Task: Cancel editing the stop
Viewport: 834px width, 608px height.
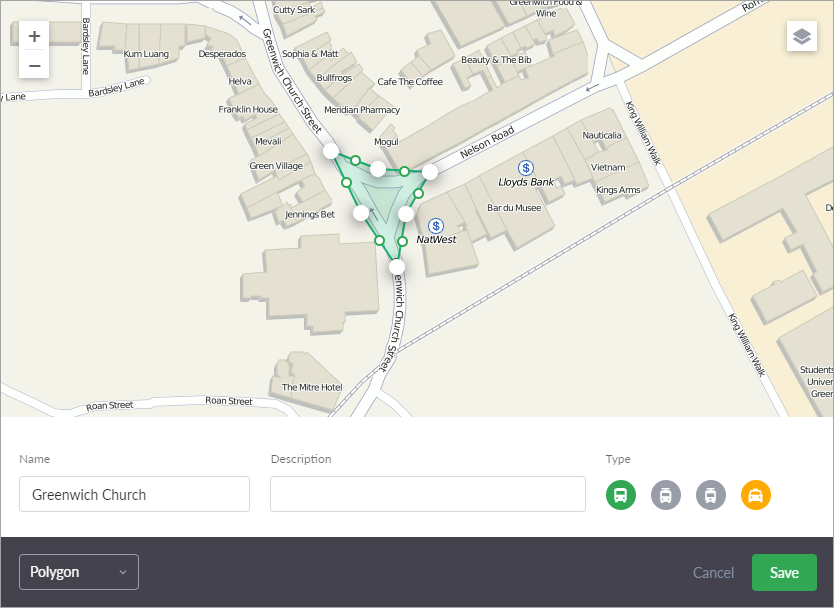Action: tap(713, 573)
